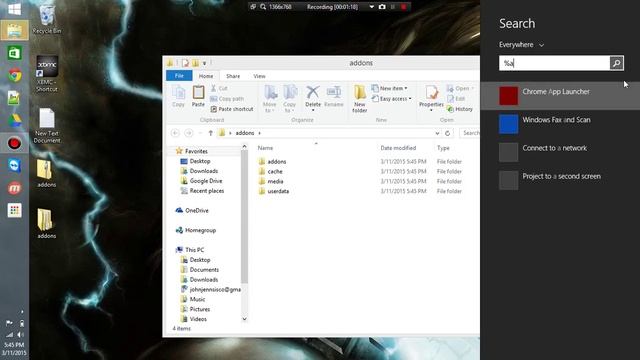Select Project to a second screen result

pos(560,180)
